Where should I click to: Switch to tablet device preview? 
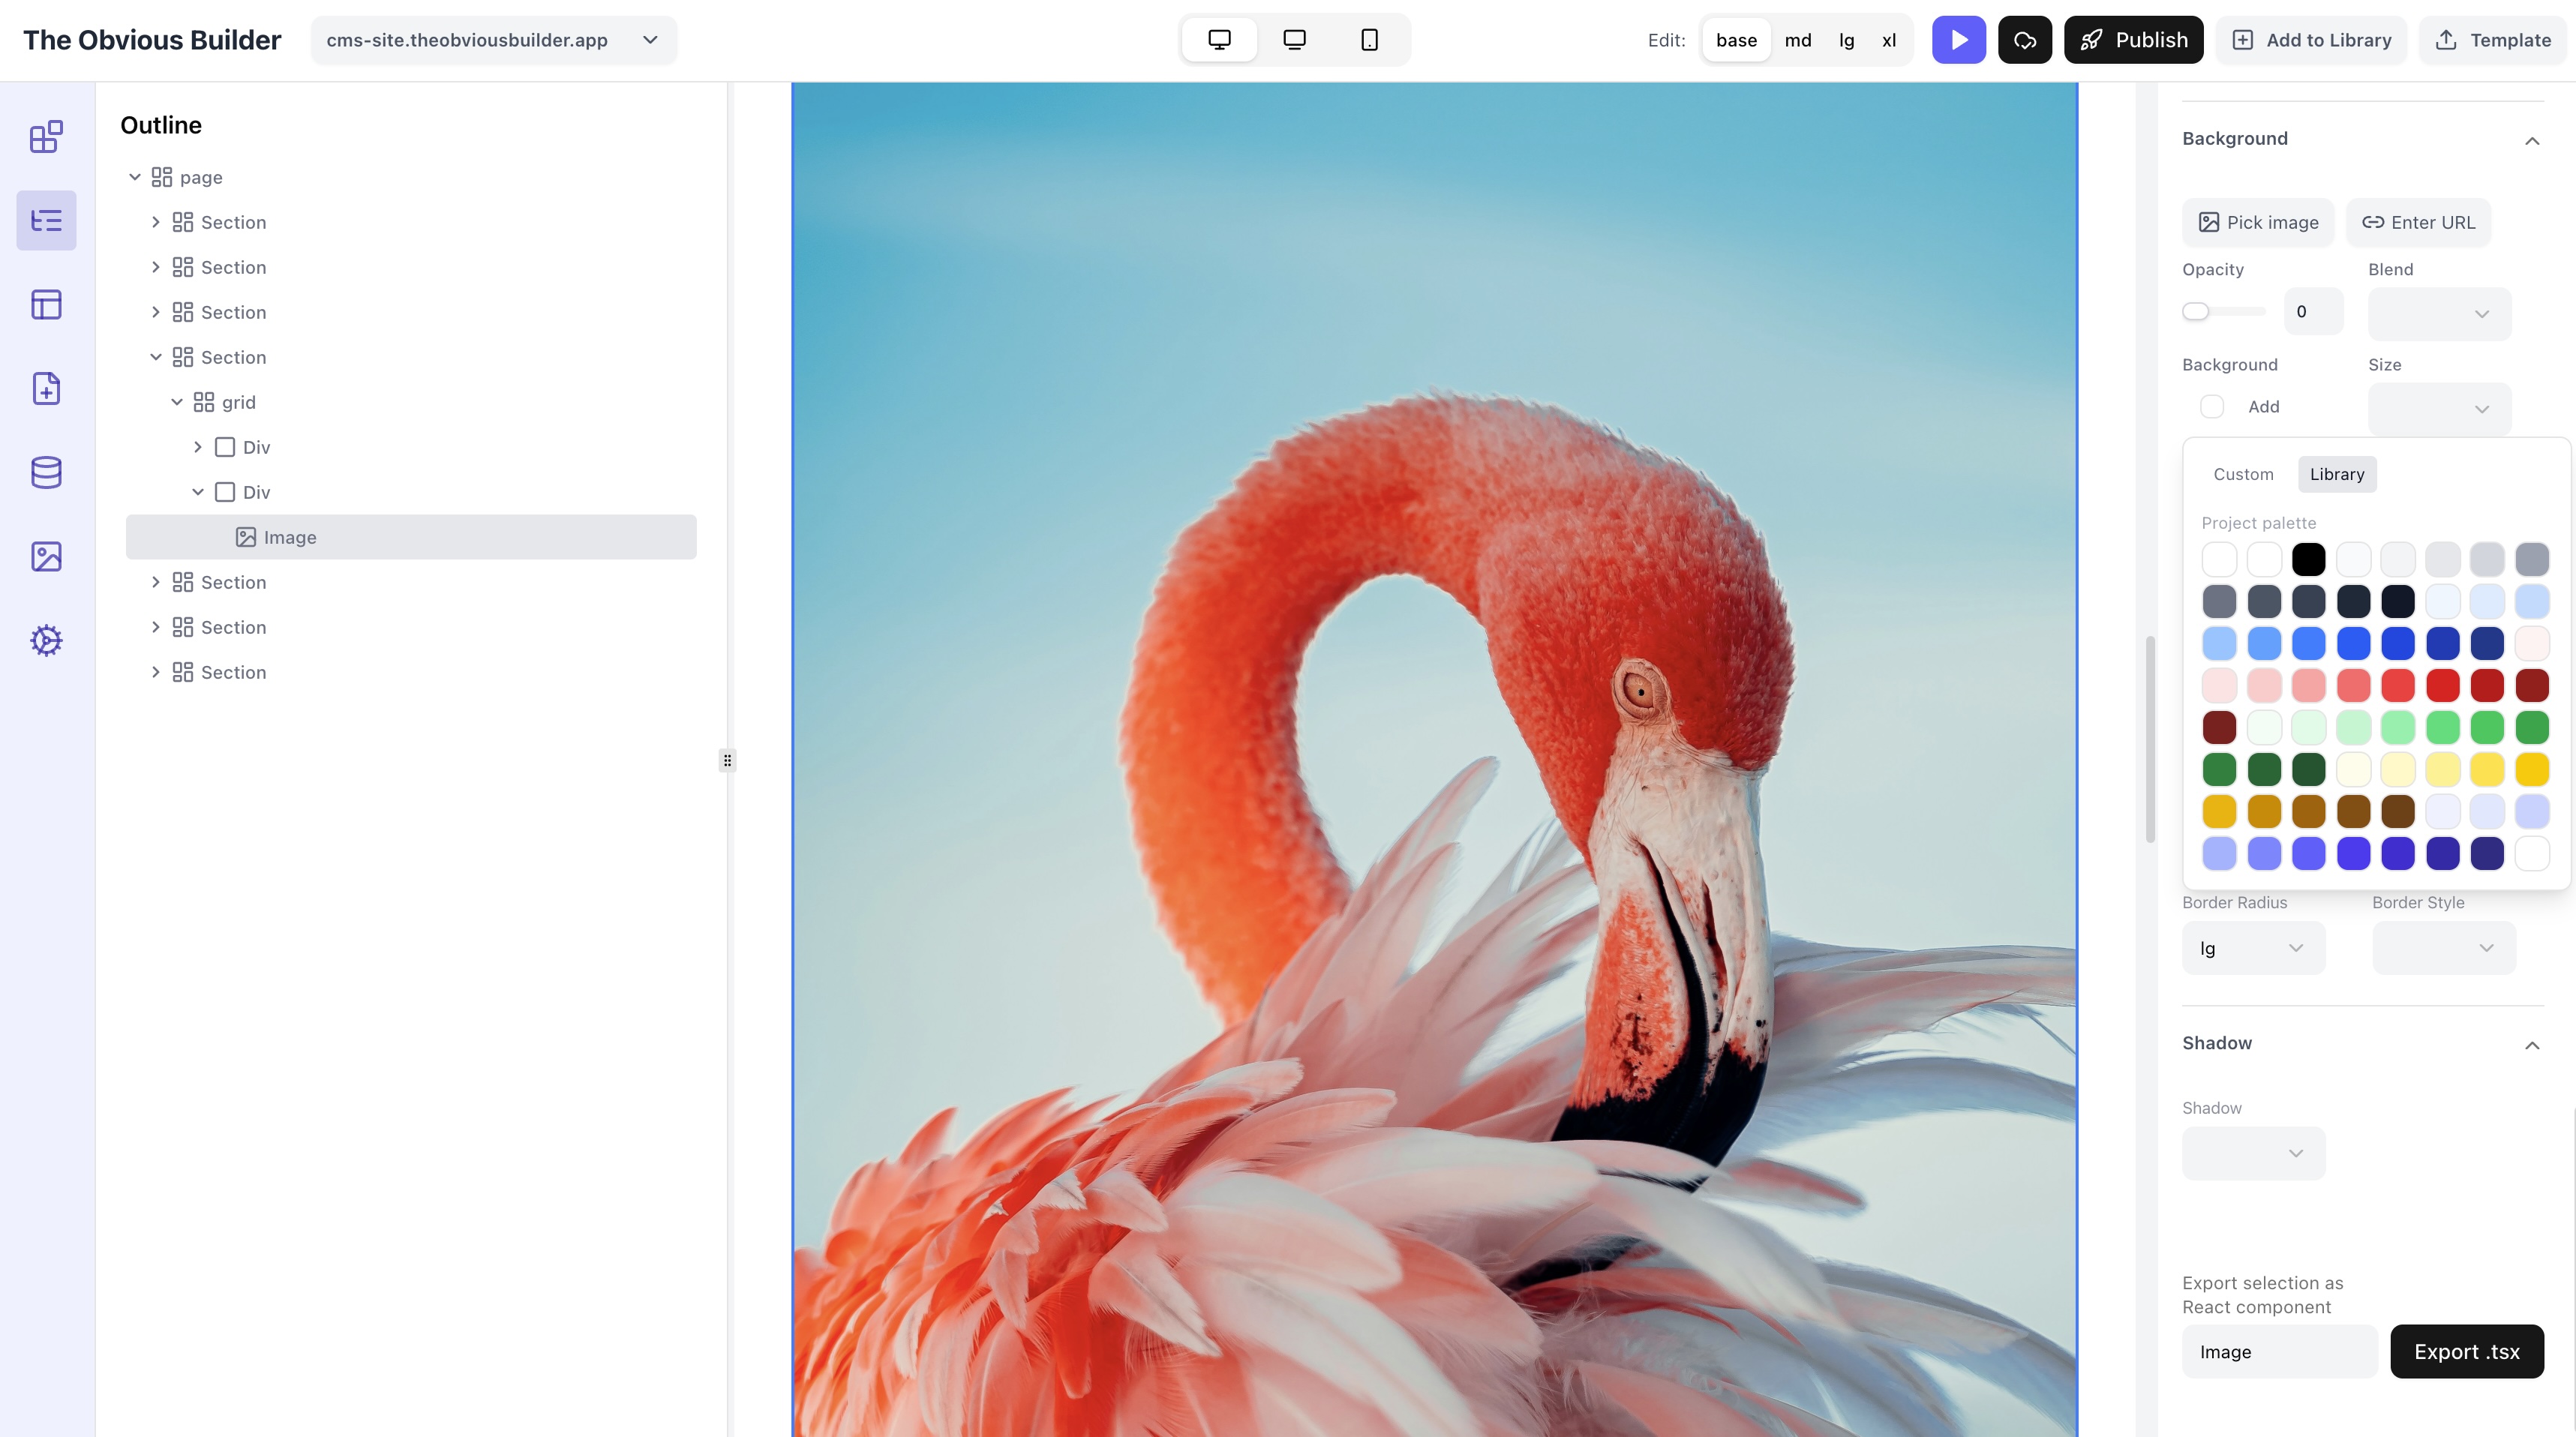click(x=1294, y=40)
